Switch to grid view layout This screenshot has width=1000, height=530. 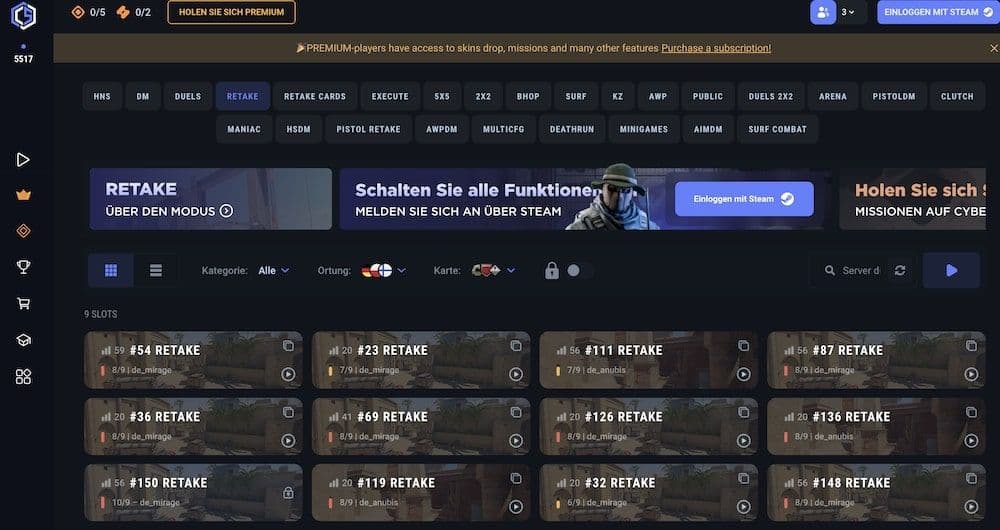point(111,270)
